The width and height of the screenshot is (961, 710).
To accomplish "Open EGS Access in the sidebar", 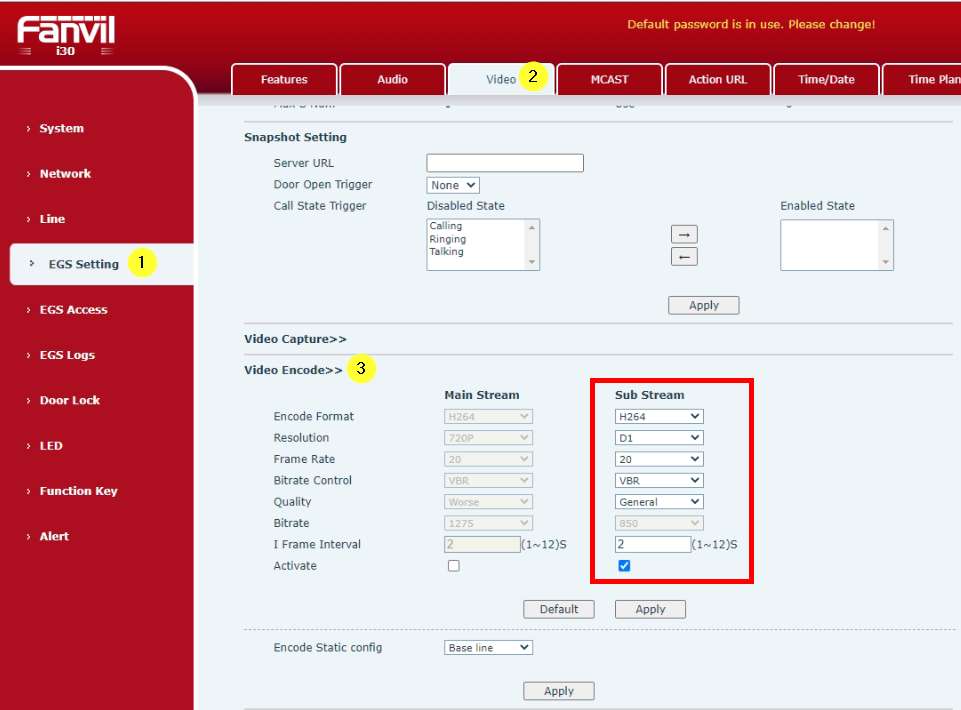I will [73, 310].
